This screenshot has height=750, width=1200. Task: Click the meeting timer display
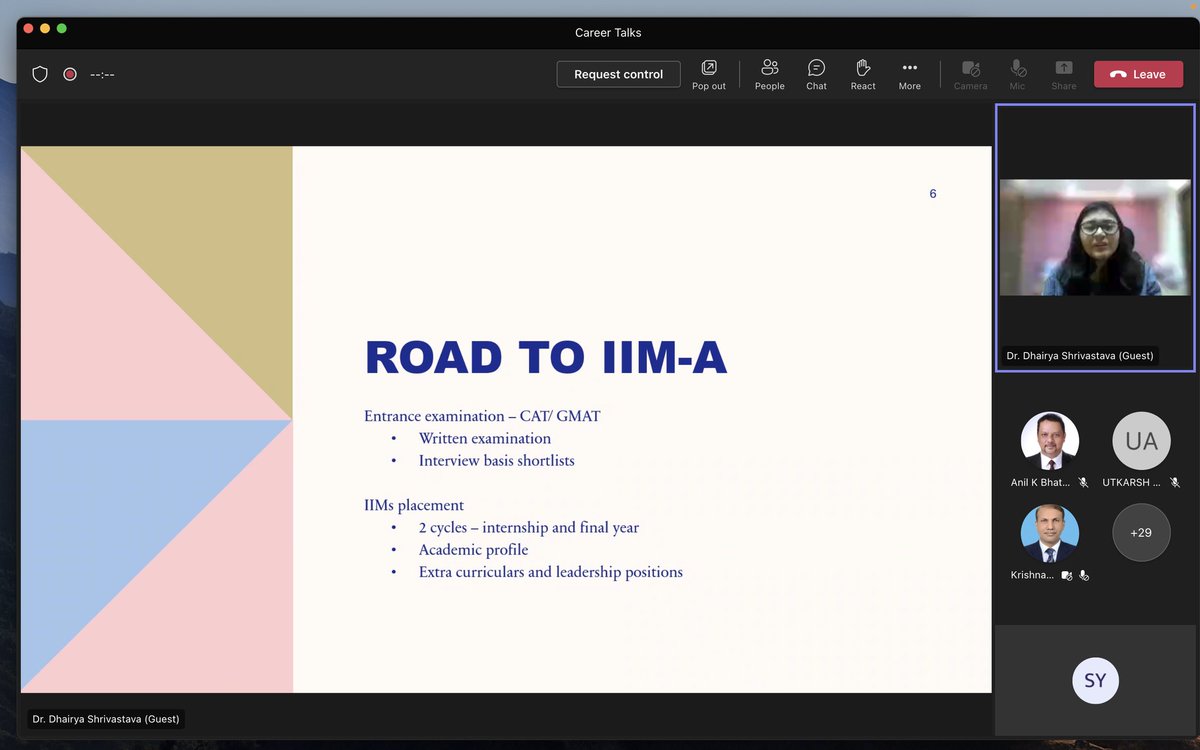coord(102,75)
